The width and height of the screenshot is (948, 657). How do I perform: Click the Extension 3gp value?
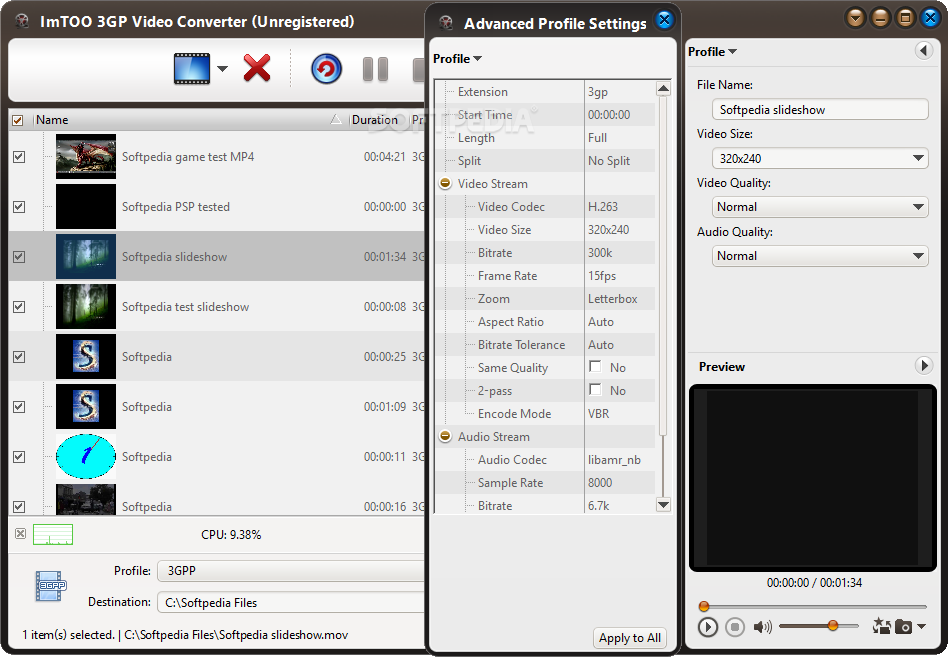597,92
